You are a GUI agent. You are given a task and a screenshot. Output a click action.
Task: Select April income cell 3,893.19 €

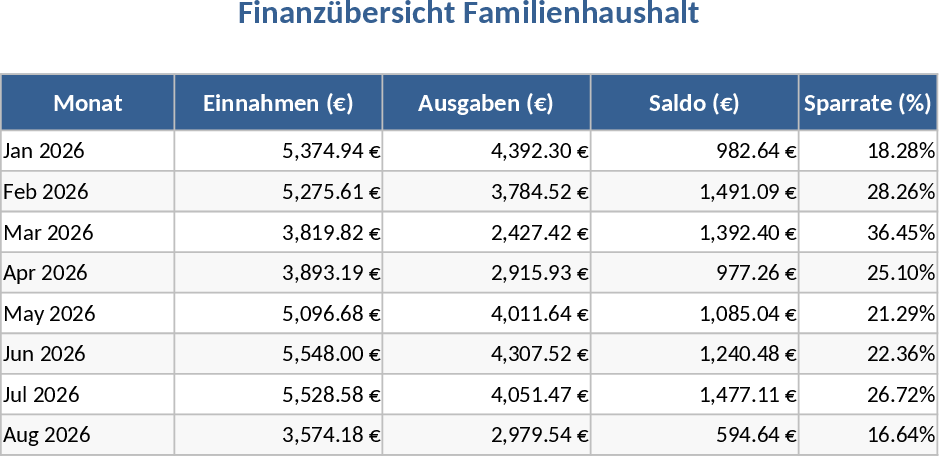click(x=331, y=273)
